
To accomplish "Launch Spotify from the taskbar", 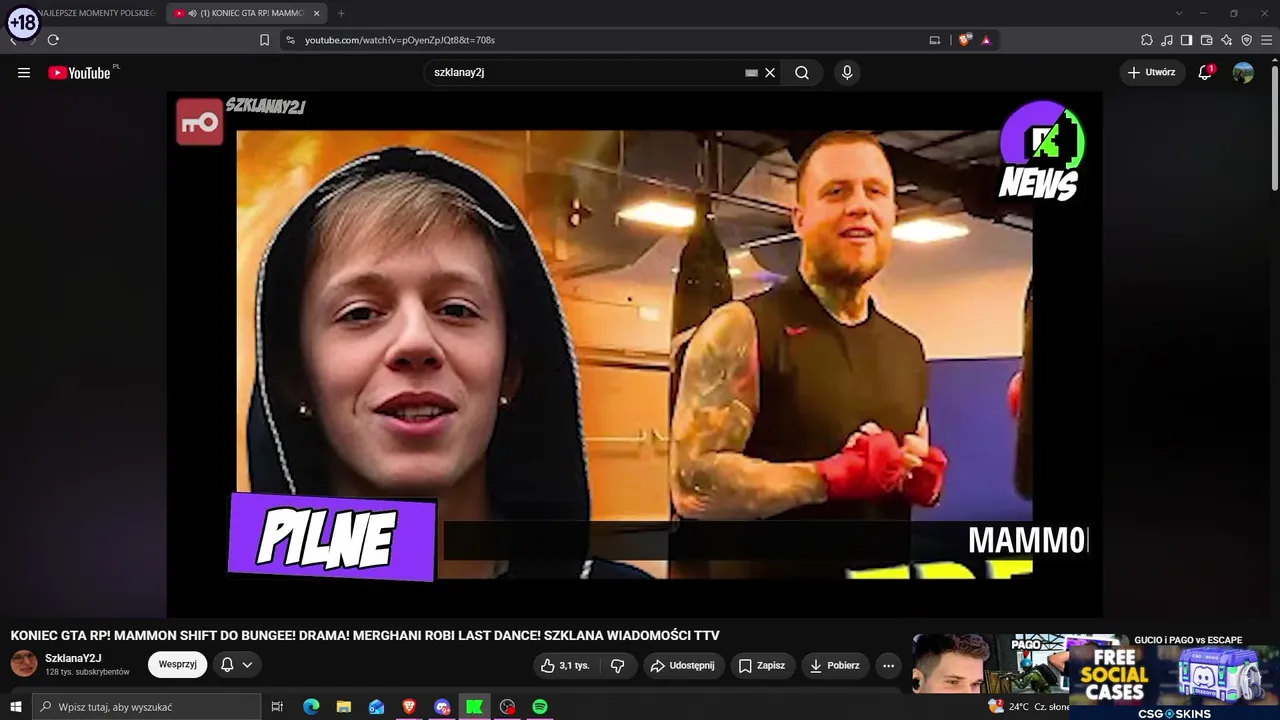I will point(539,707).
